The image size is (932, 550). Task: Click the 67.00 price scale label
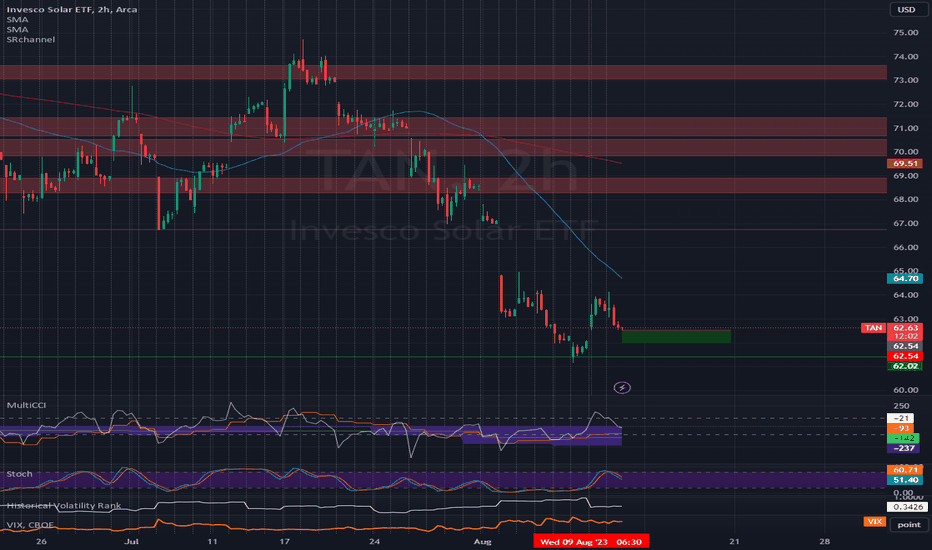[905, 224]
